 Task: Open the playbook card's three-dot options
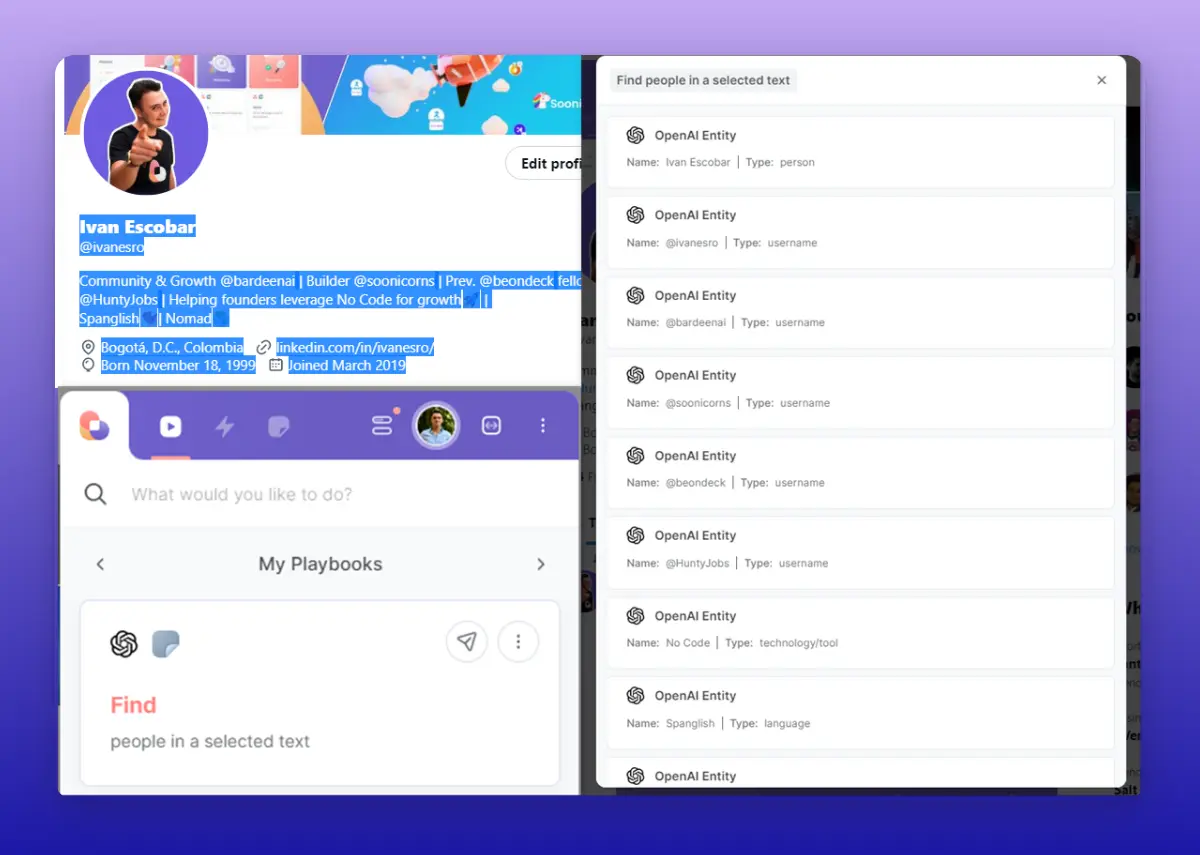[518, 642]
